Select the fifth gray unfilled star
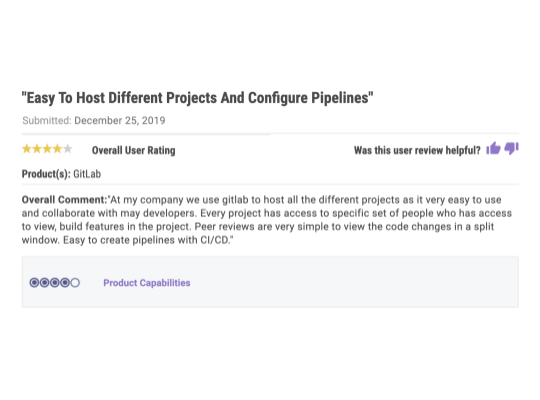540x400 pixels. 68,149
